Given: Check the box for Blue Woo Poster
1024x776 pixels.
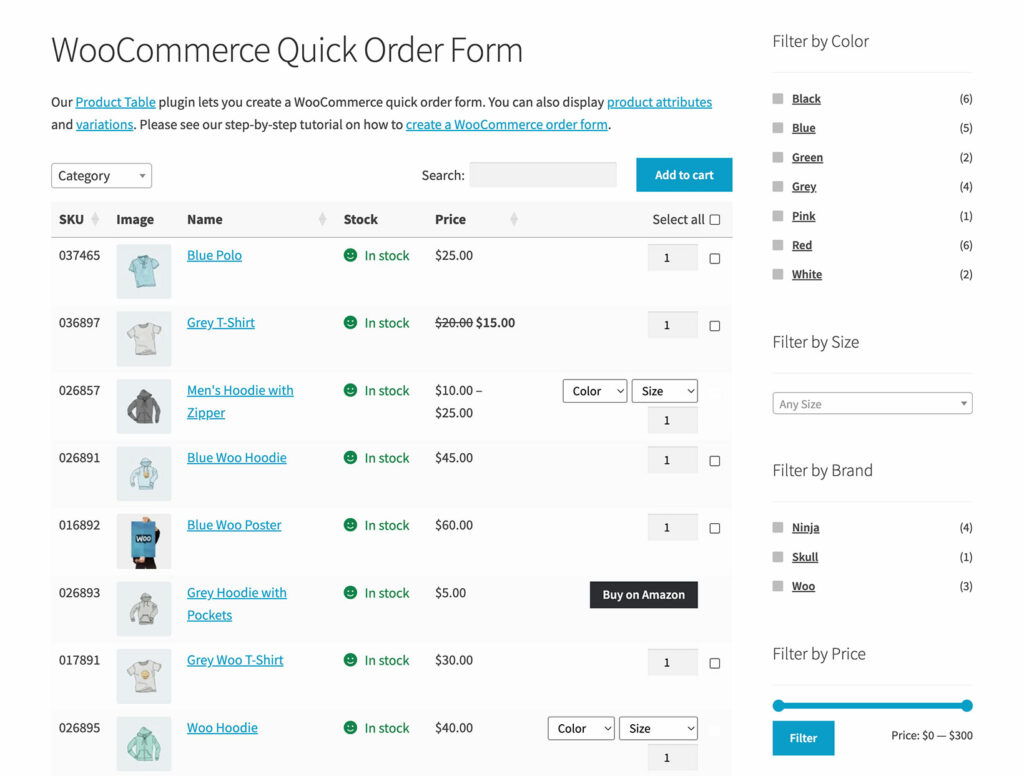Looking at the screenshot, I should tap(715, 528).
